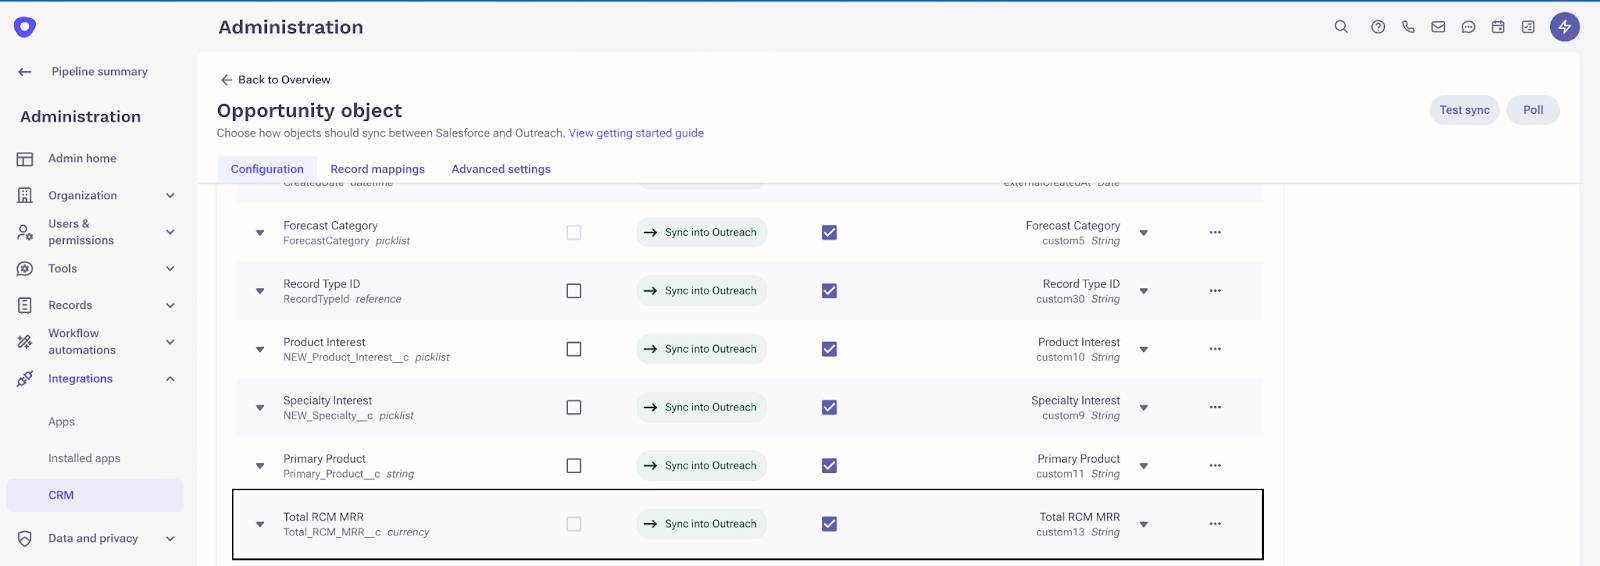This screenshot has width=1600, height=566.
Task: Uncheck Forecast Category sync-in checkbox
Action: 829,232
